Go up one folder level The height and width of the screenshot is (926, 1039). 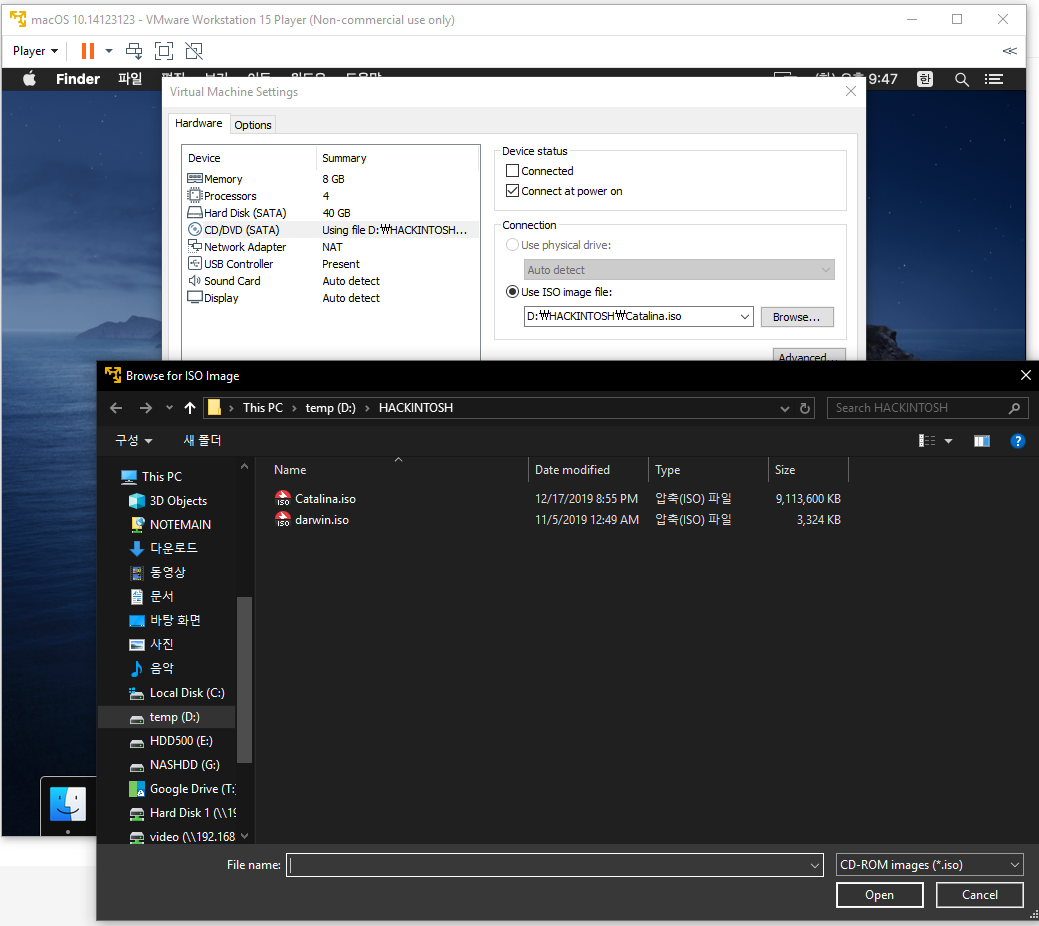point(190,408)
